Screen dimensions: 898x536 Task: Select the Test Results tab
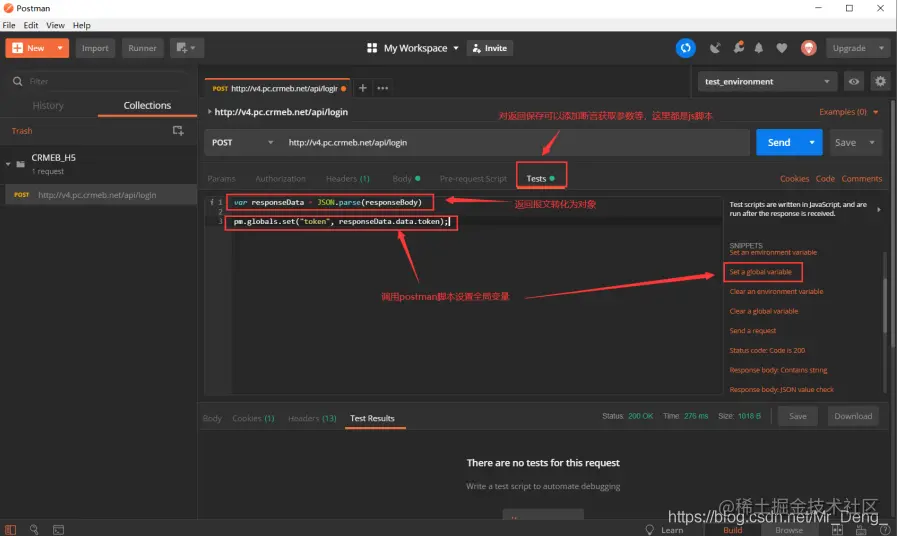372,419
